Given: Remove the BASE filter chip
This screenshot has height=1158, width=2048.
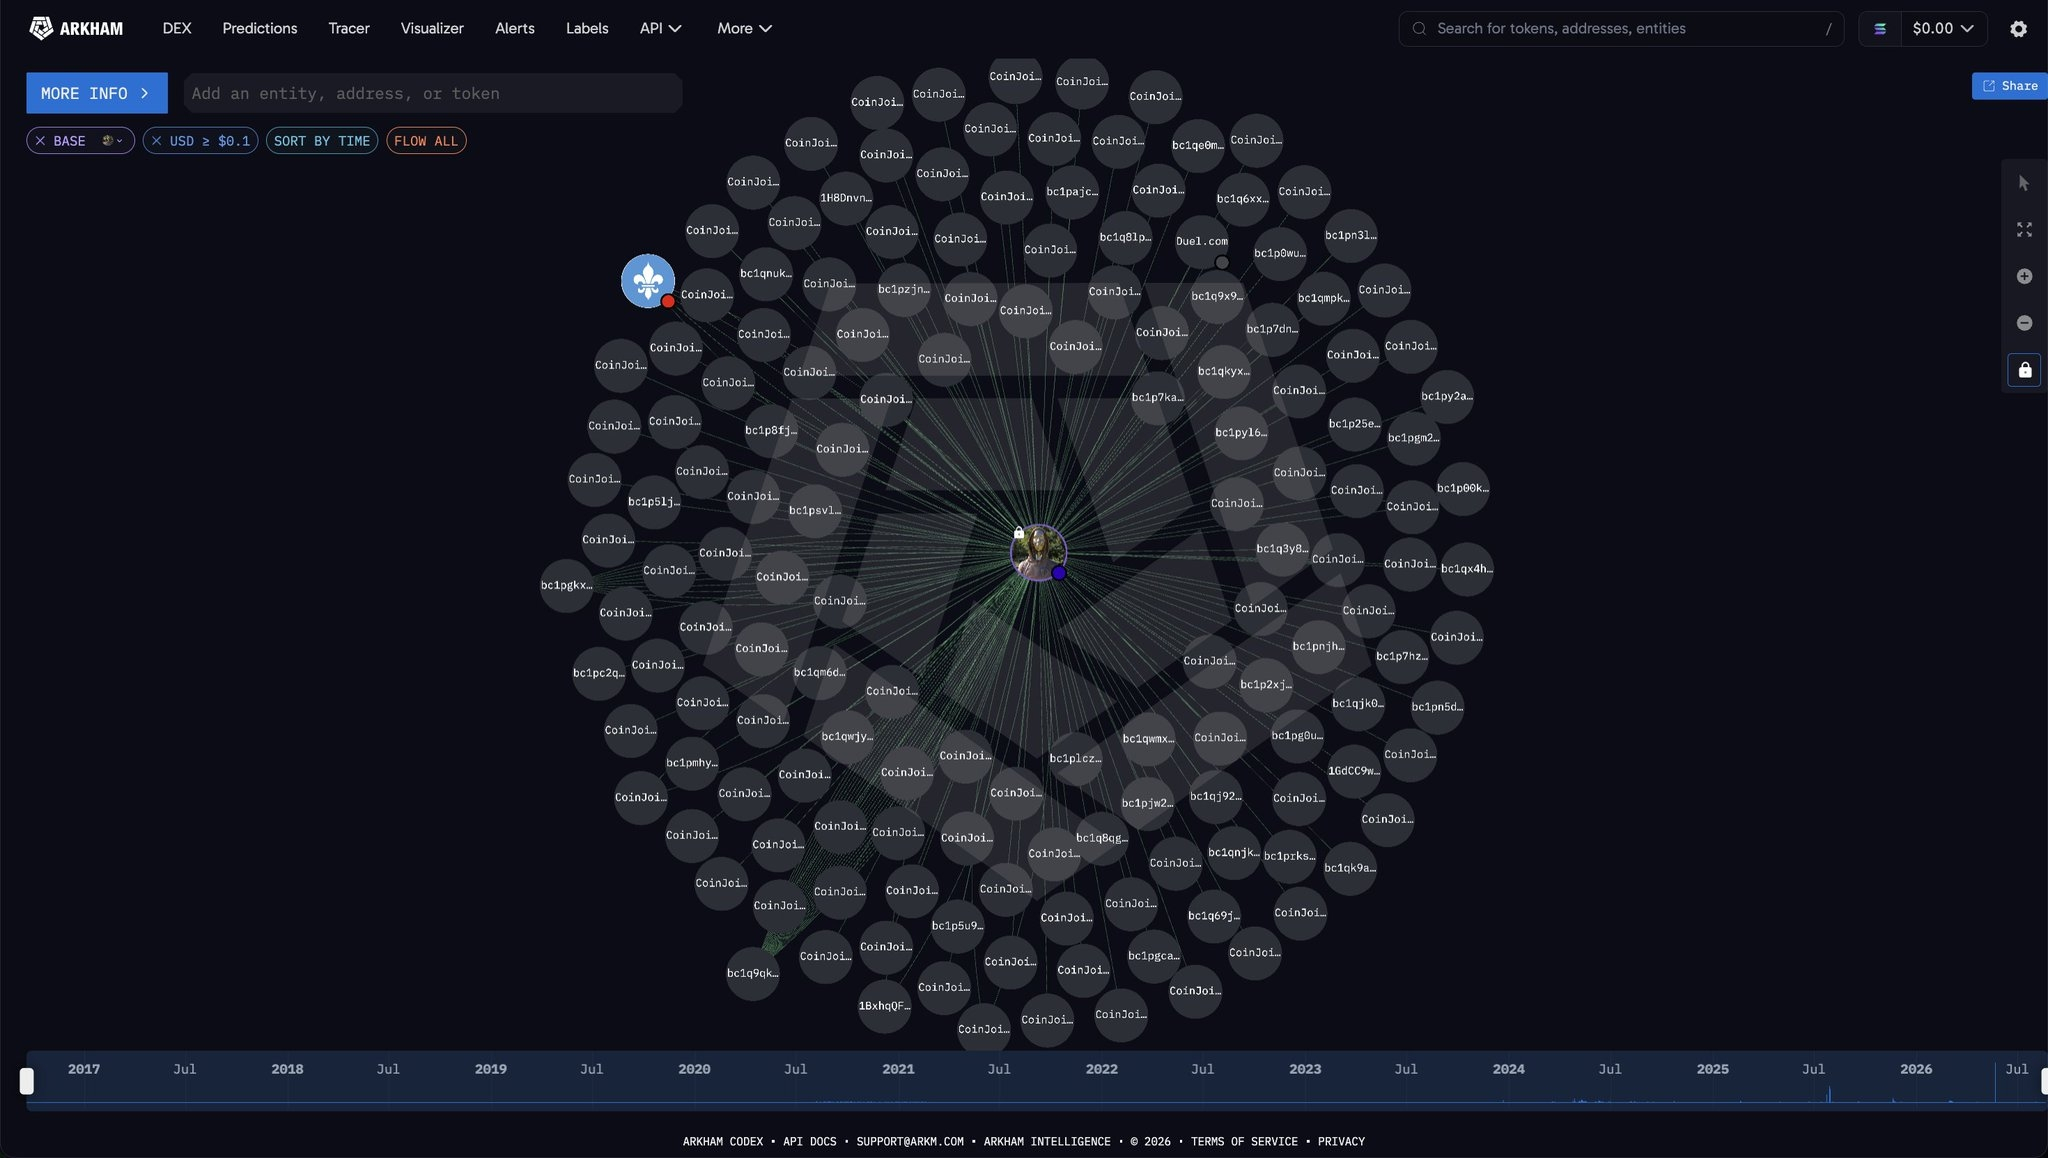Looking at the screenshot, I should (x=40, y=141).
